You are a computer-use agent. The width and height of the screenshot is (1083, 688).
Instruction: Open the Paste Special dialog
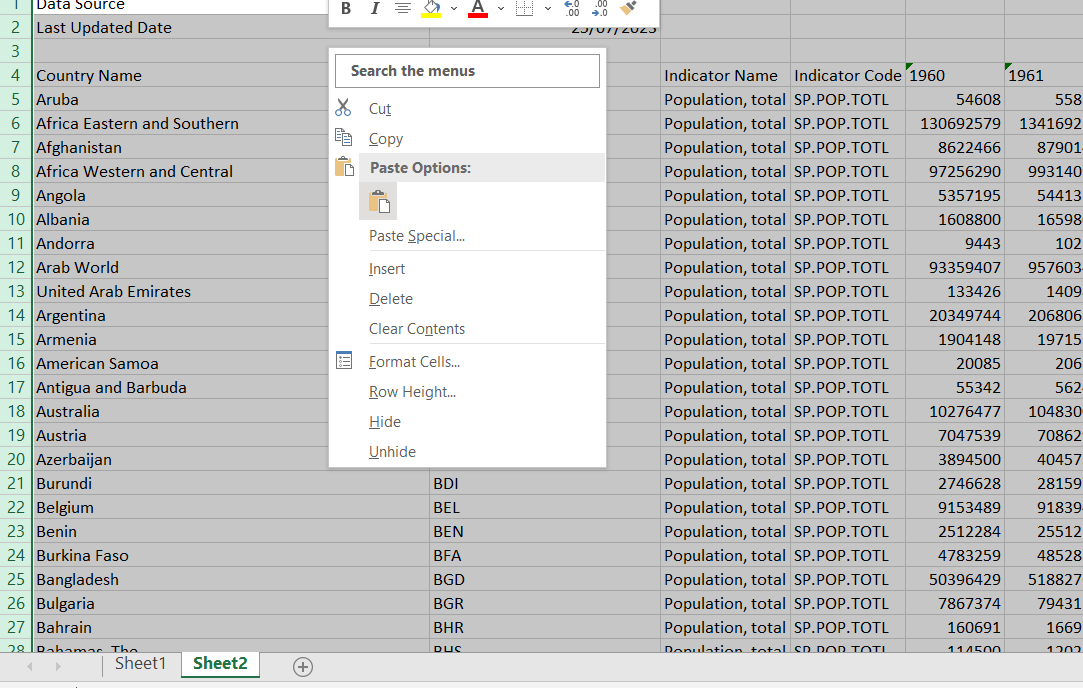pos(416,238)
